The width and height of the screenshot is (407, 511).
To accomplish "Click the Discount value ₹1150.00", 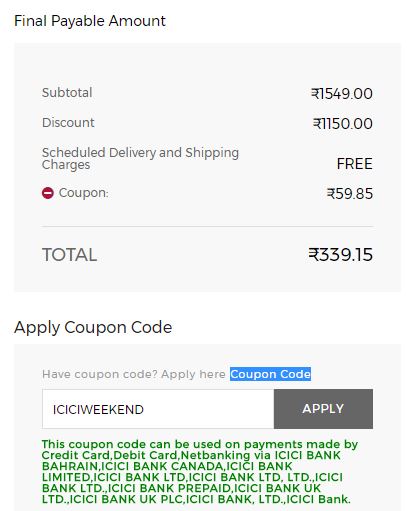I will pos(343,124).
